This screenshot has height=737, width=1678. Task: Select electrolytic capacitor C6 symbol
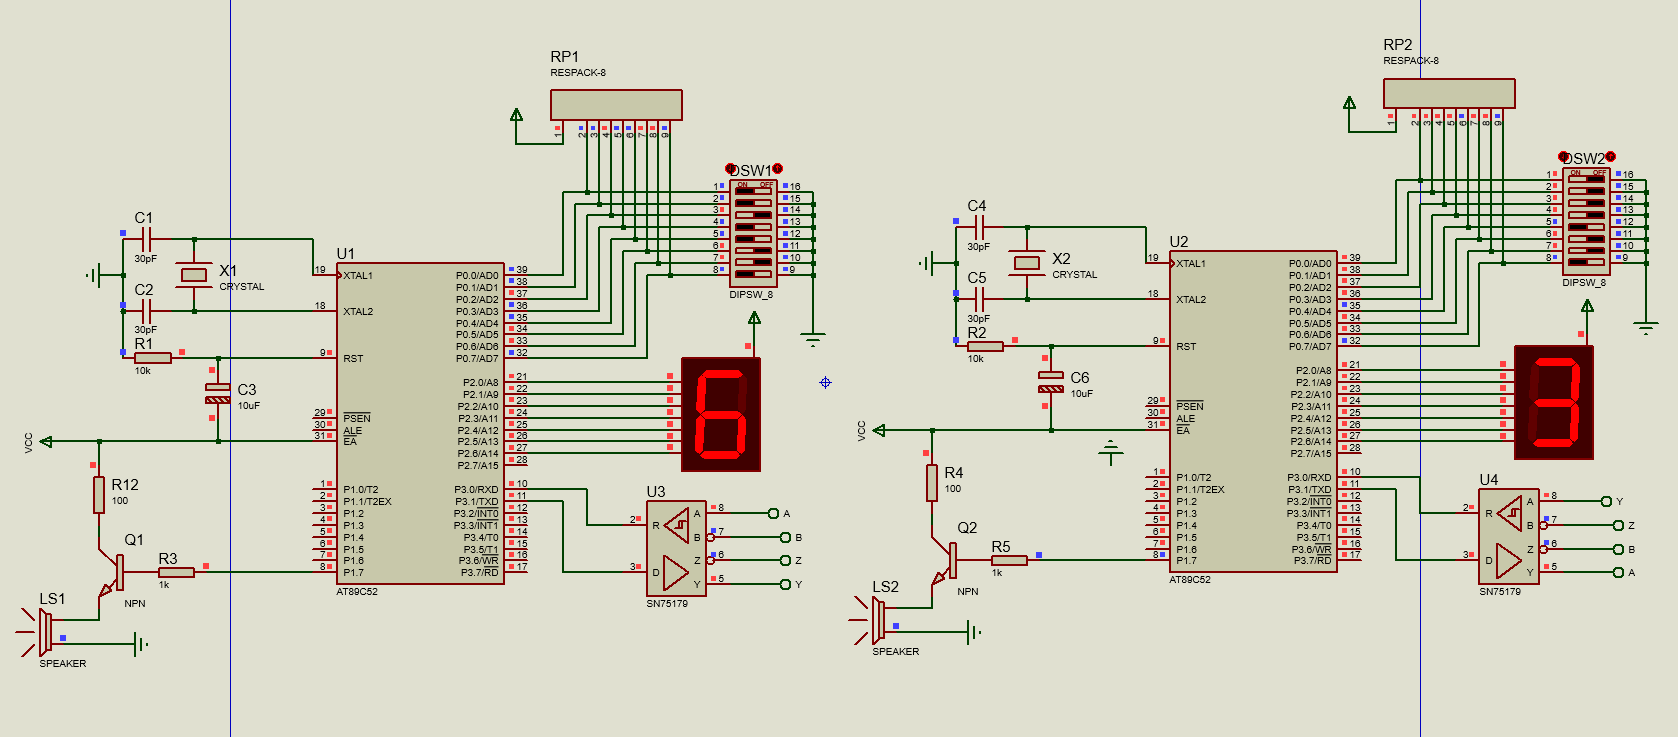coord(1051,381)
